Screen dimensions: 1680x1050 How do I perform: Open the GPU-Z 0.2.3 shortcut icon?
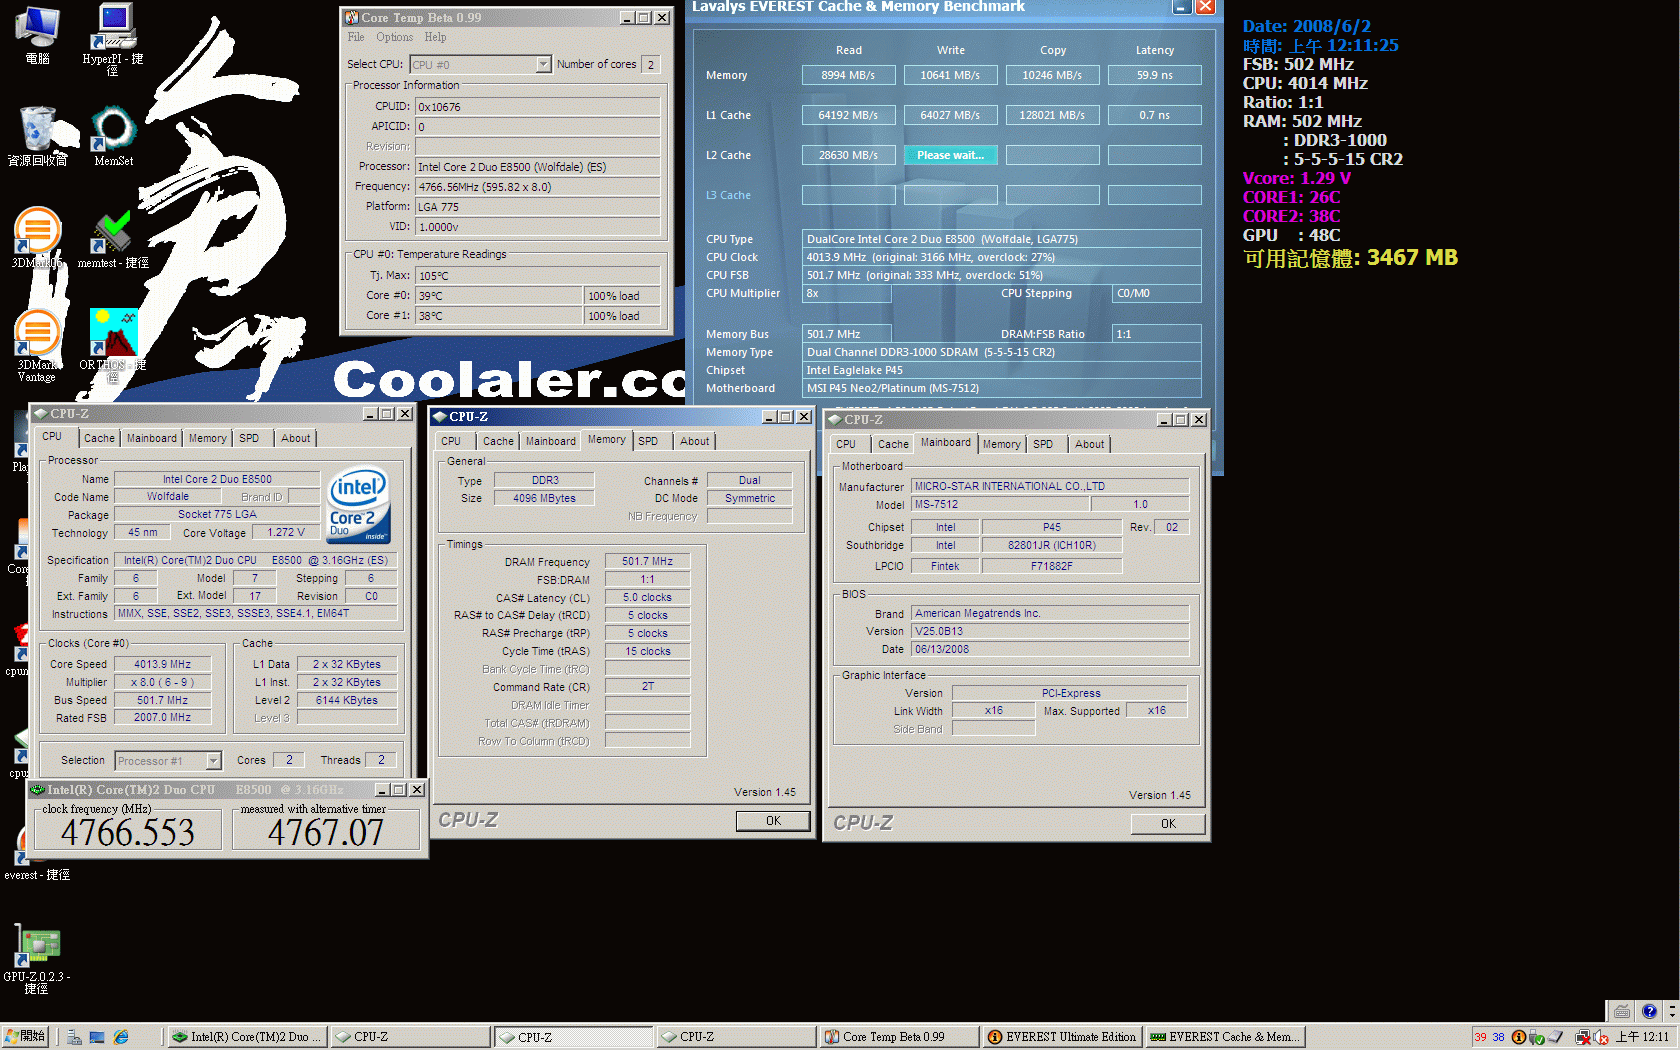(x=37, y=960)
